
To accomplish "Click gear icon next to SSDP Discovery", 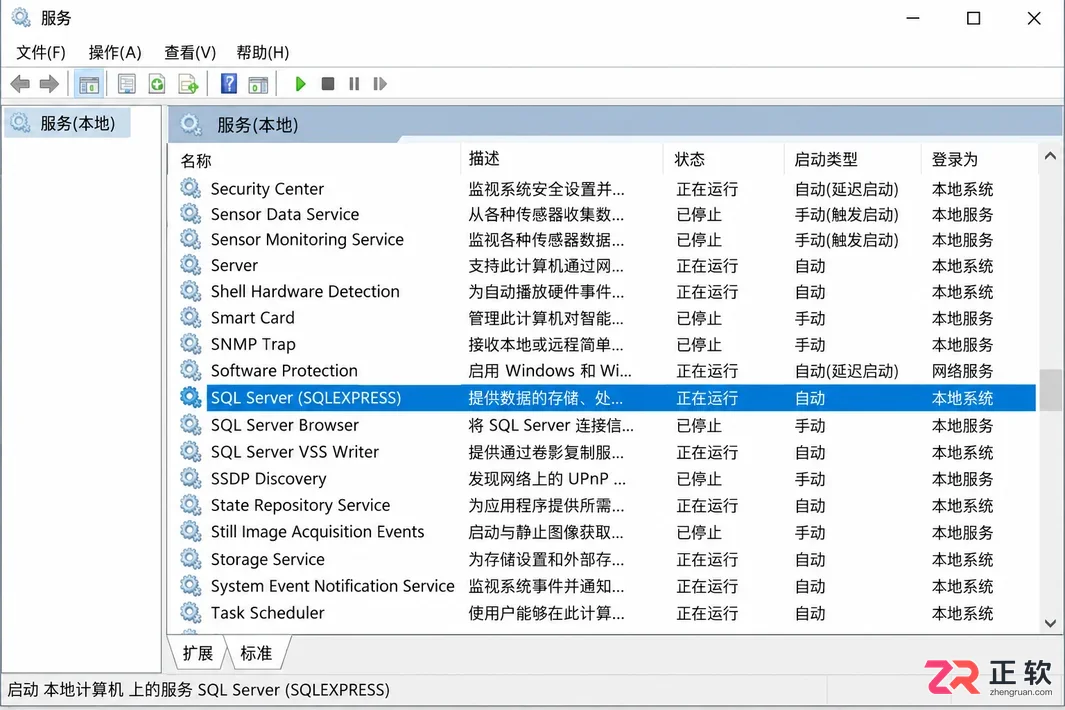I will point(190,478).
